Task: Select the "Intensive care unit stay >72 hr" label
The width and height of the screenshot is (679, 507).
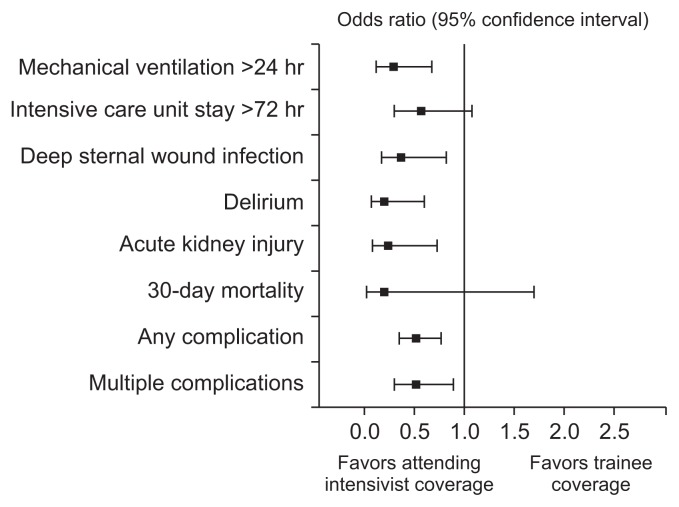Action: point(156,110)
